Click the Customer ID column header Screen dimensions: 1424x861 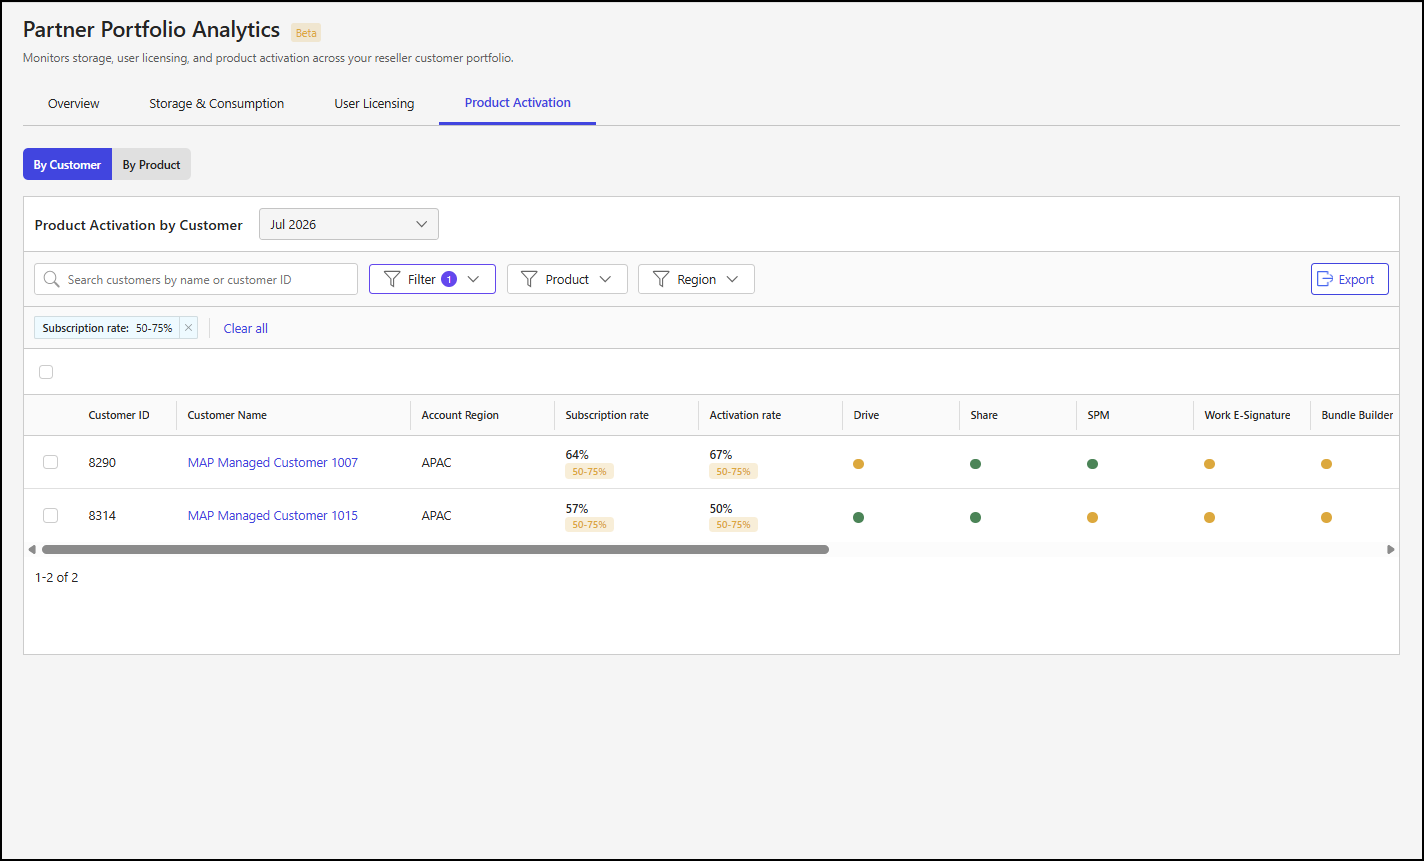[119, 415]
